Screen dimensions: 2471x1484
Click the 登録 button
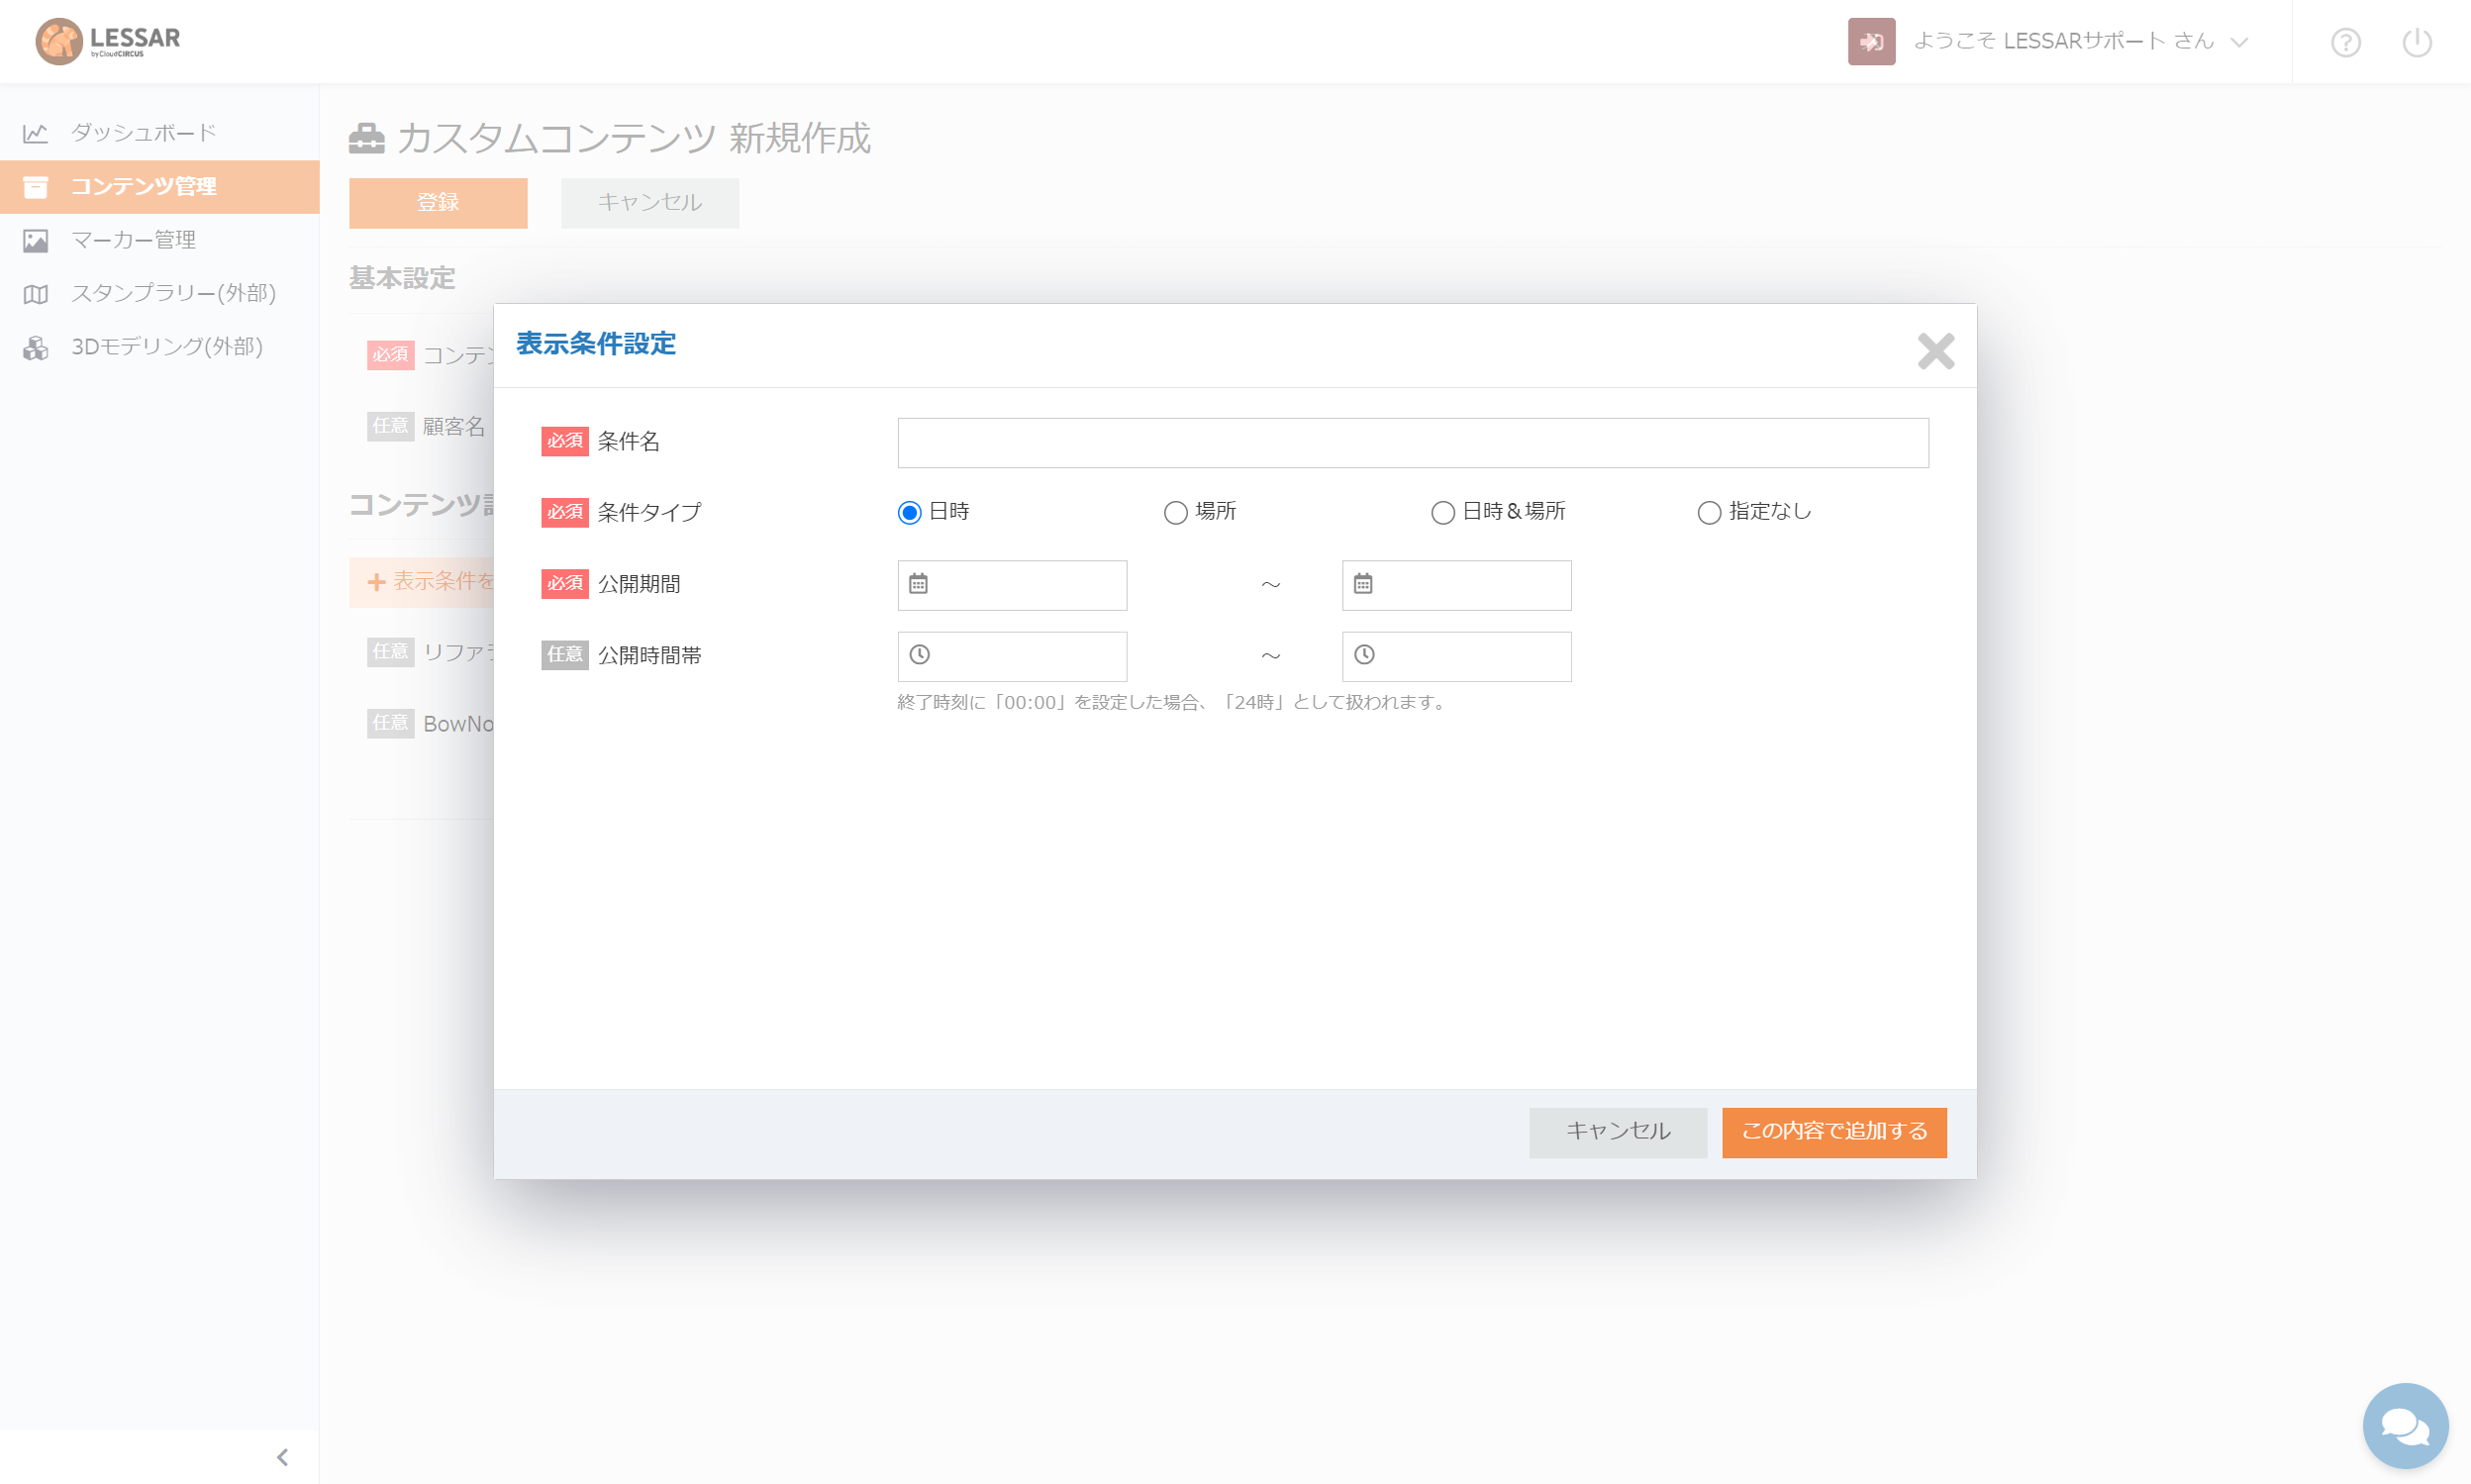(438, 203)
